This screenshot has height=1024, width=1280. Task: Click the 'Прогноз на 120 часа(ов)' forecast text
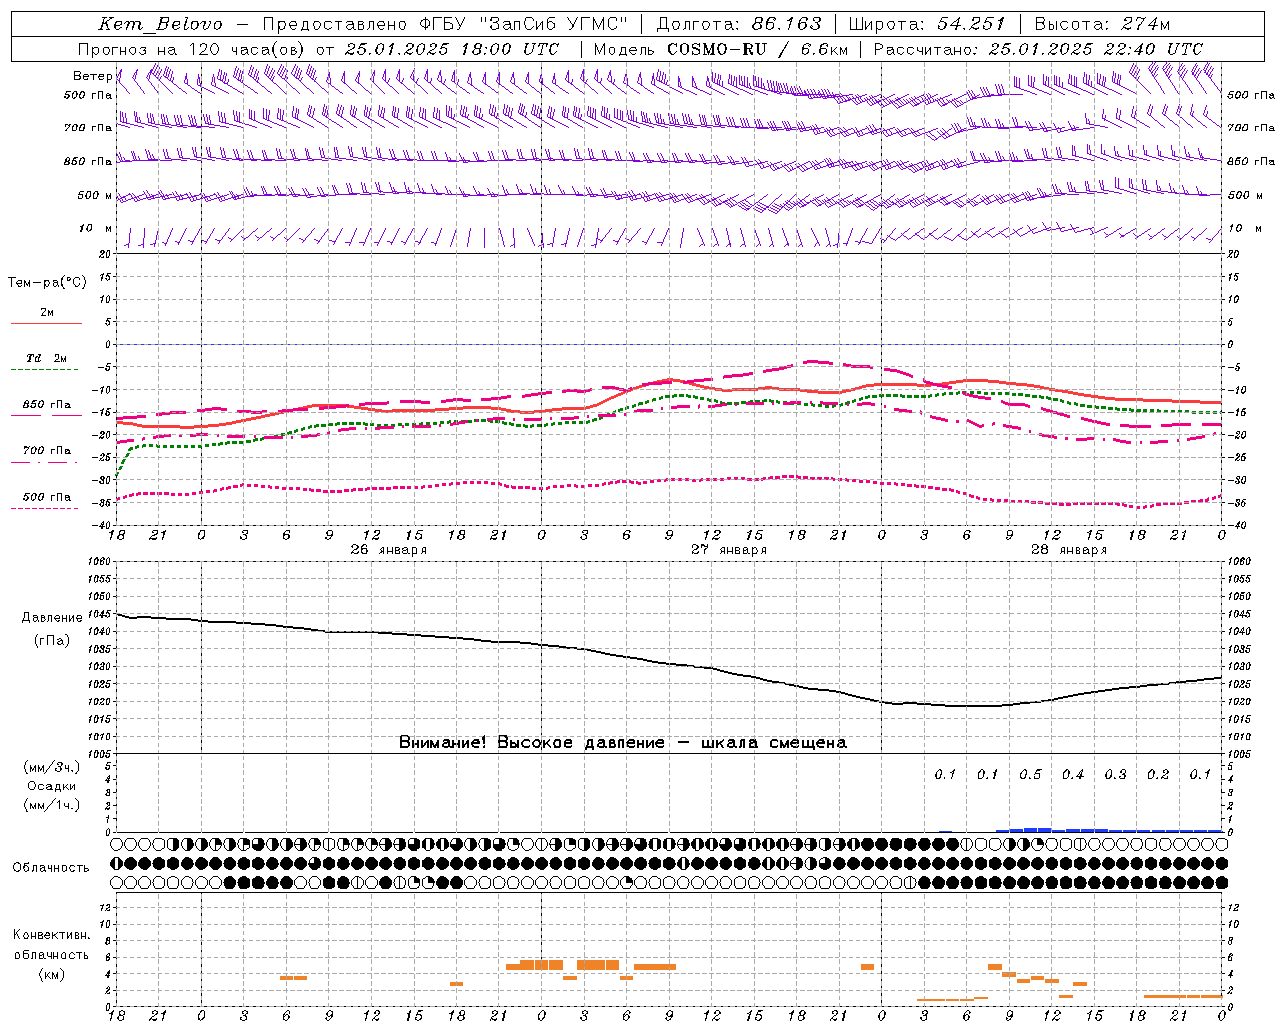click(192, 49)
